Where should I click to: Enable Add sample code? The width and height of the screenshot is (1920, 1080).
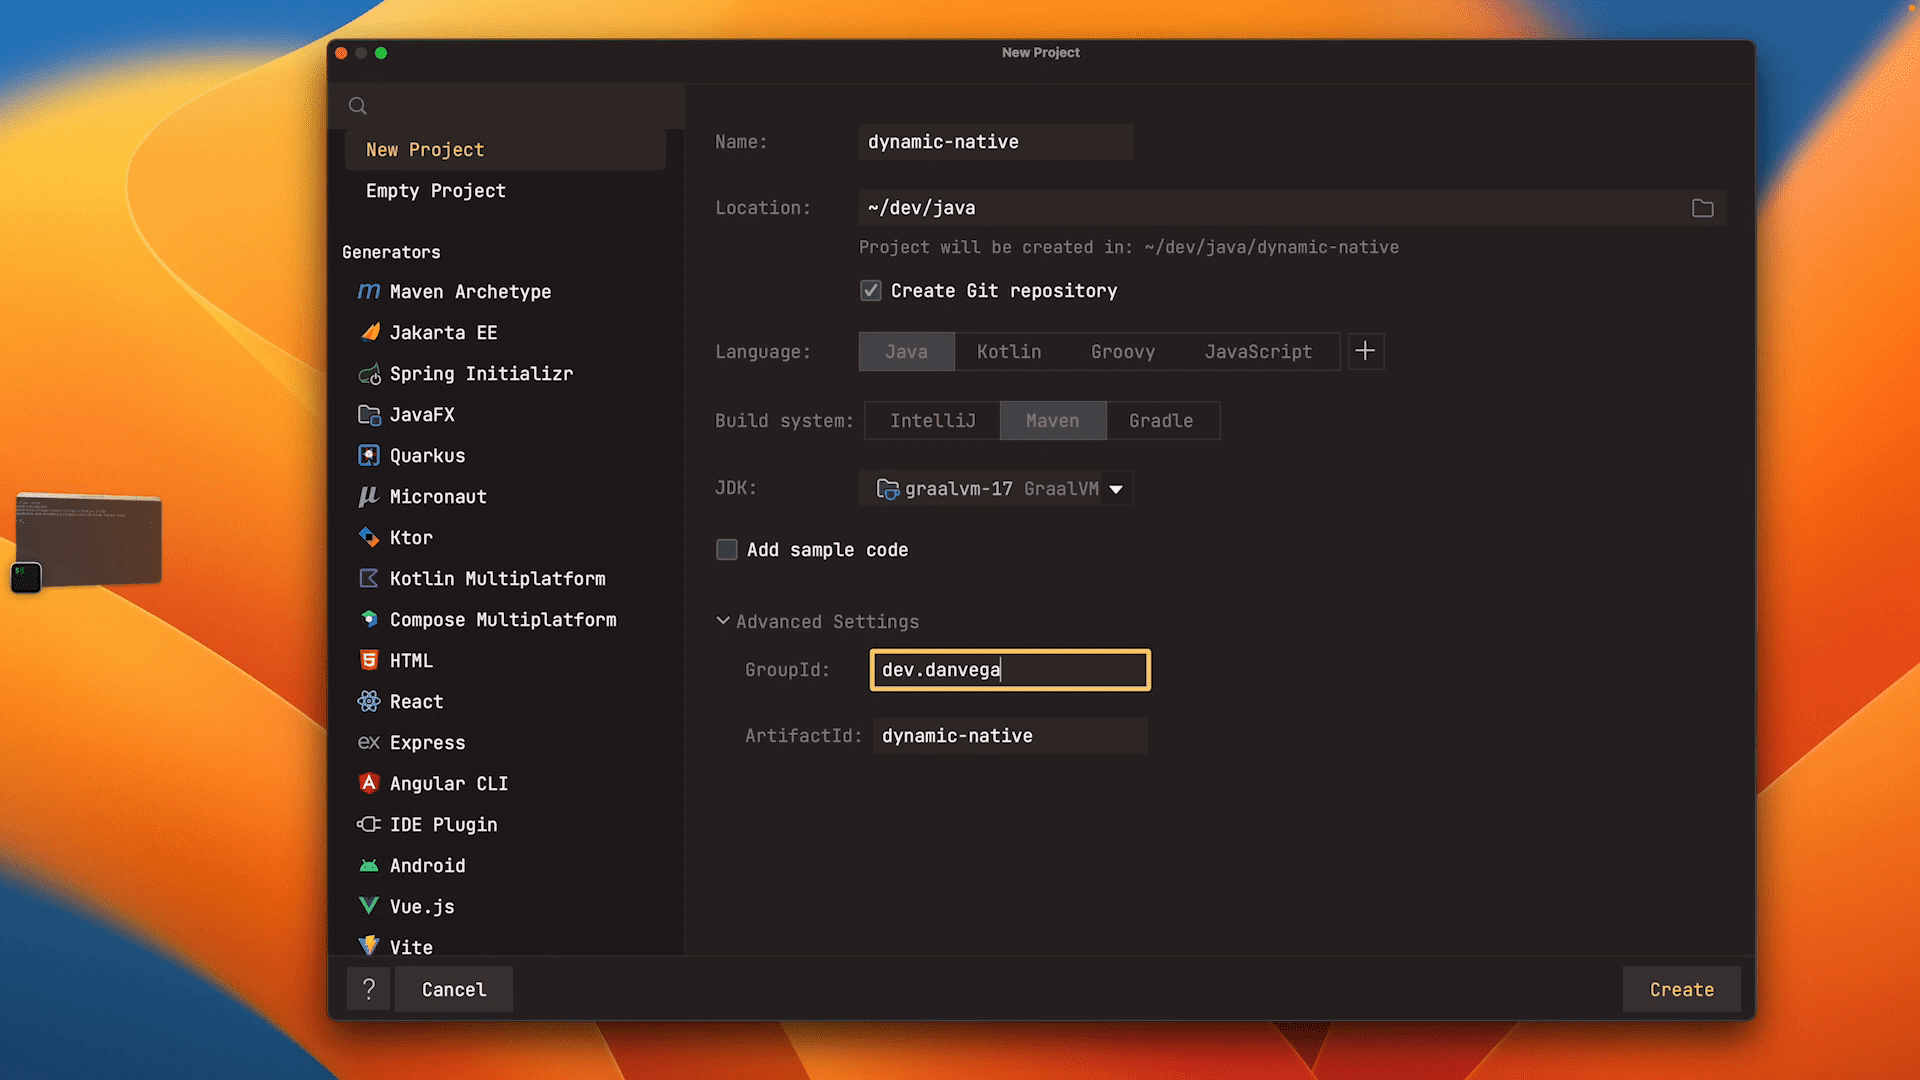tap(726, 549)
